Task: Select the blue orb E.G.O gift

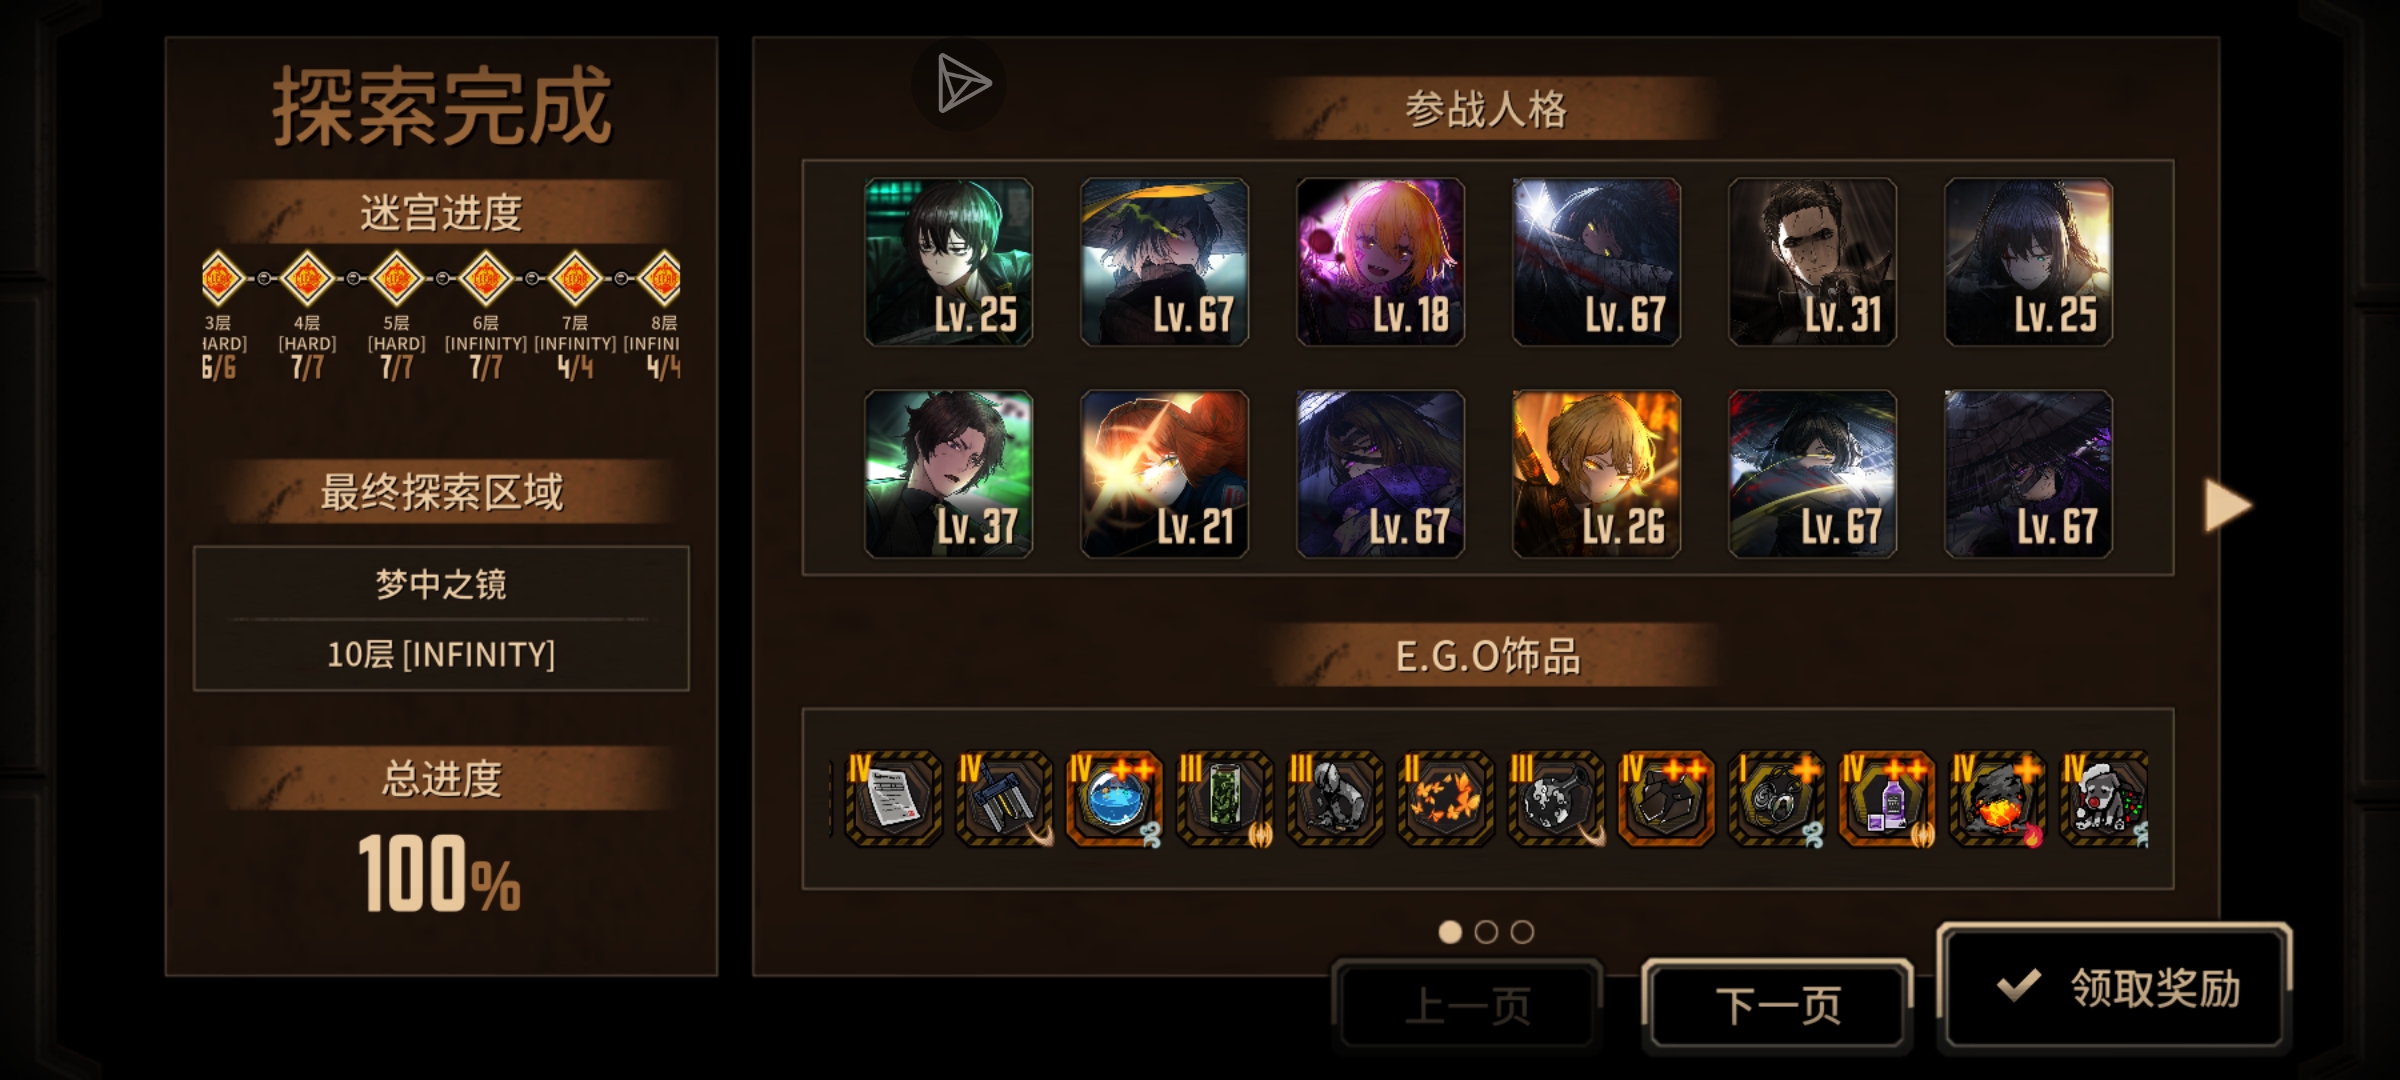Action: pyautogui.click(x=1114, y=799)
